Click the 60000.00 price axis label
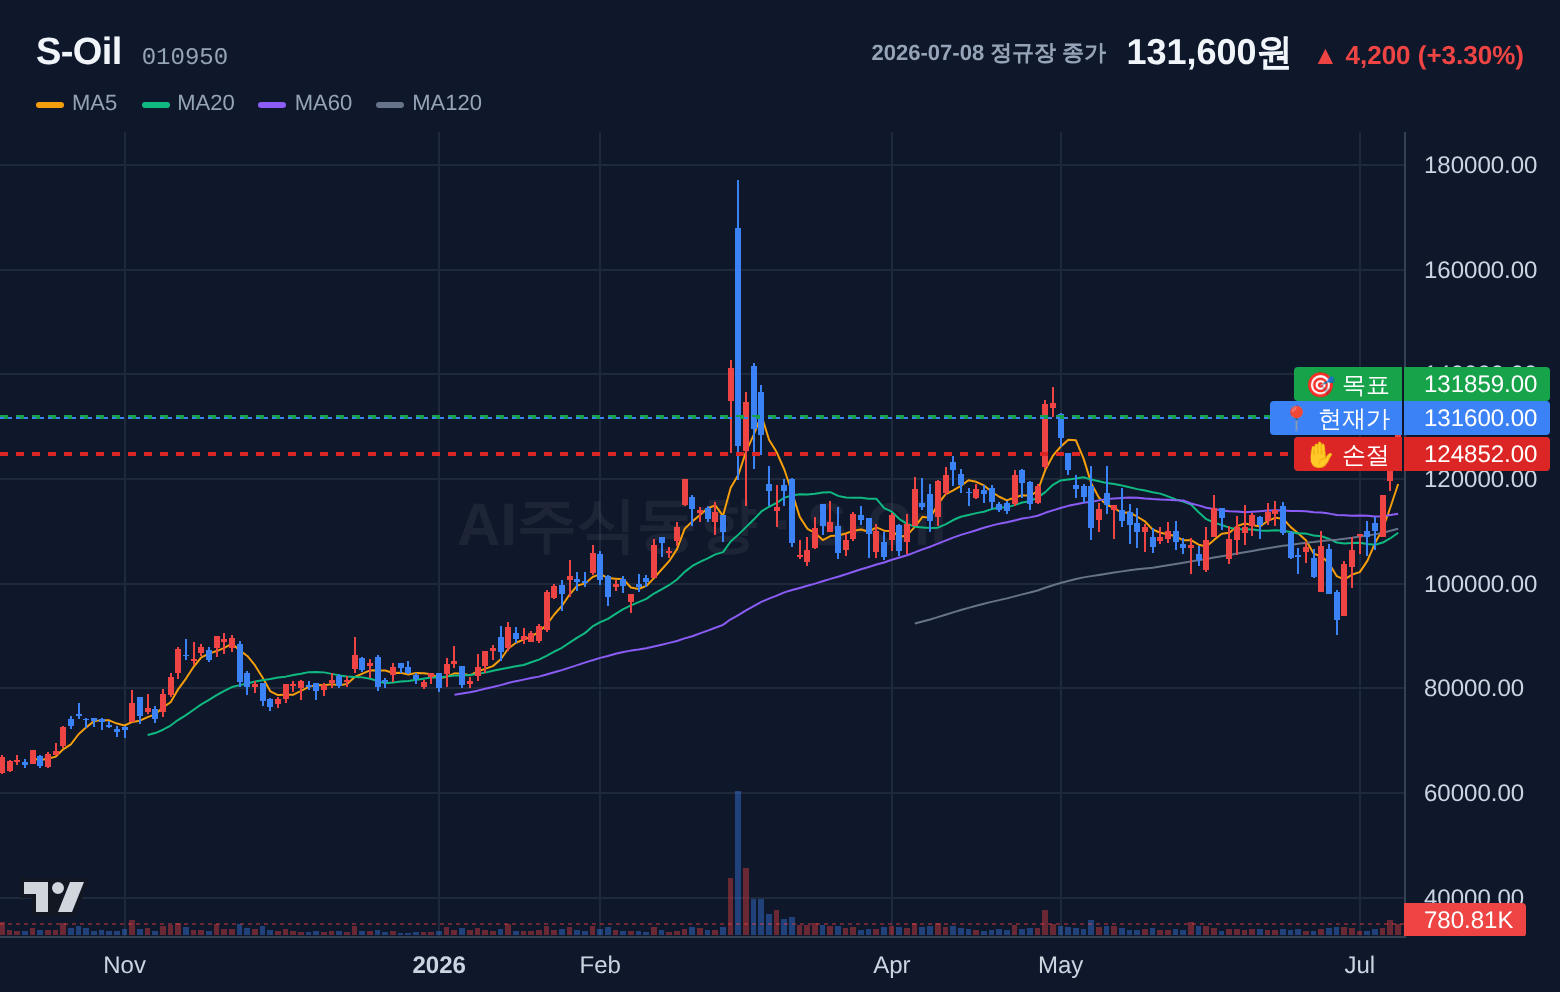The height and width of the screenshot is (992, 1560). (x=1474, y=793)
